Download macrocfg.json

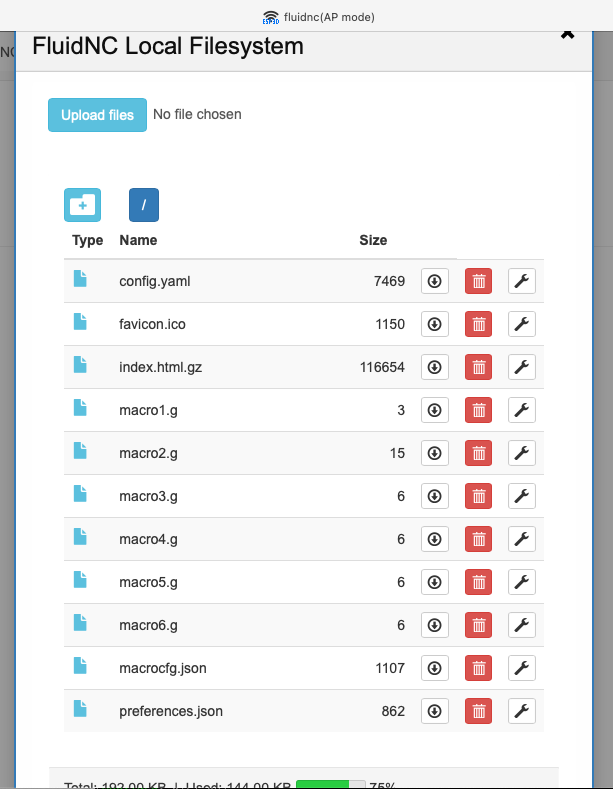[x=435, y=668]
